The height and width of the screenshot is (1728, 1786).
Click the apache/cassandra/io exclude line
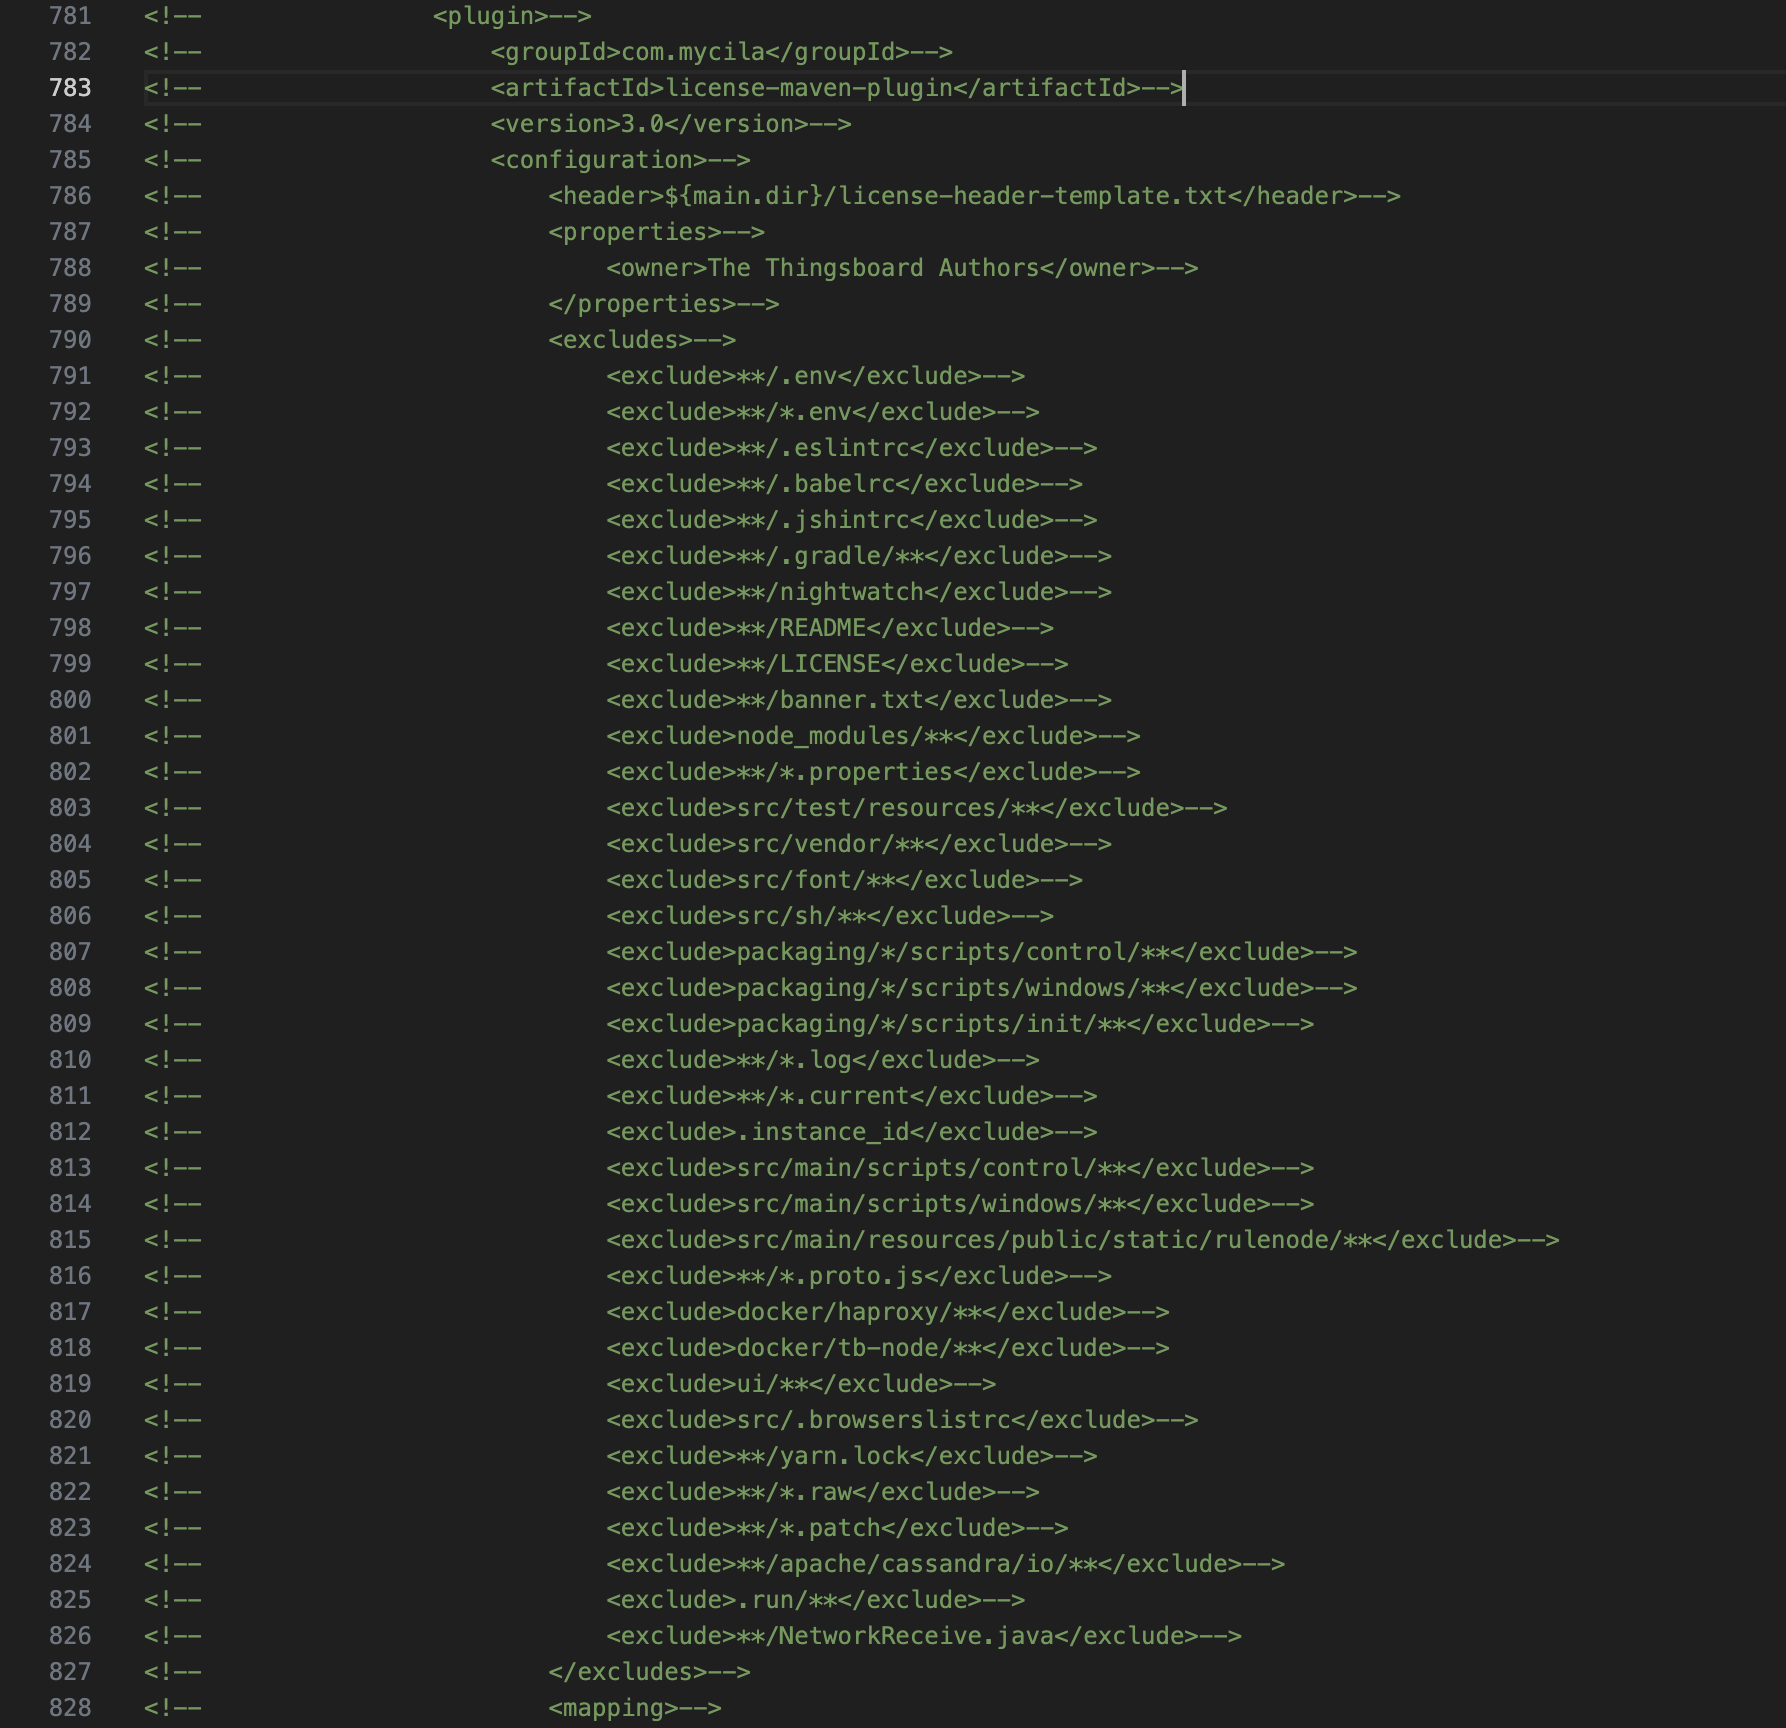coord(944,1564)
